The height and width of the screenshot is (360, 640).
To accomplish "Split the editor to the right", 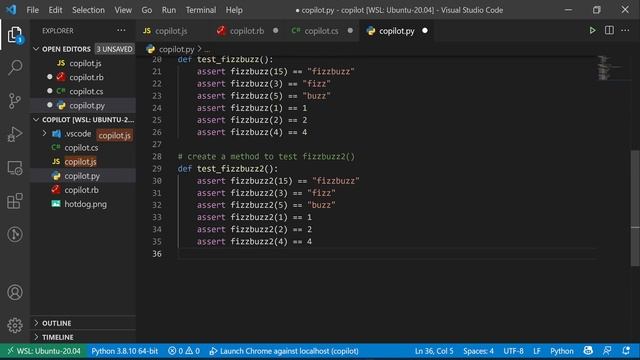I will 609,31.
